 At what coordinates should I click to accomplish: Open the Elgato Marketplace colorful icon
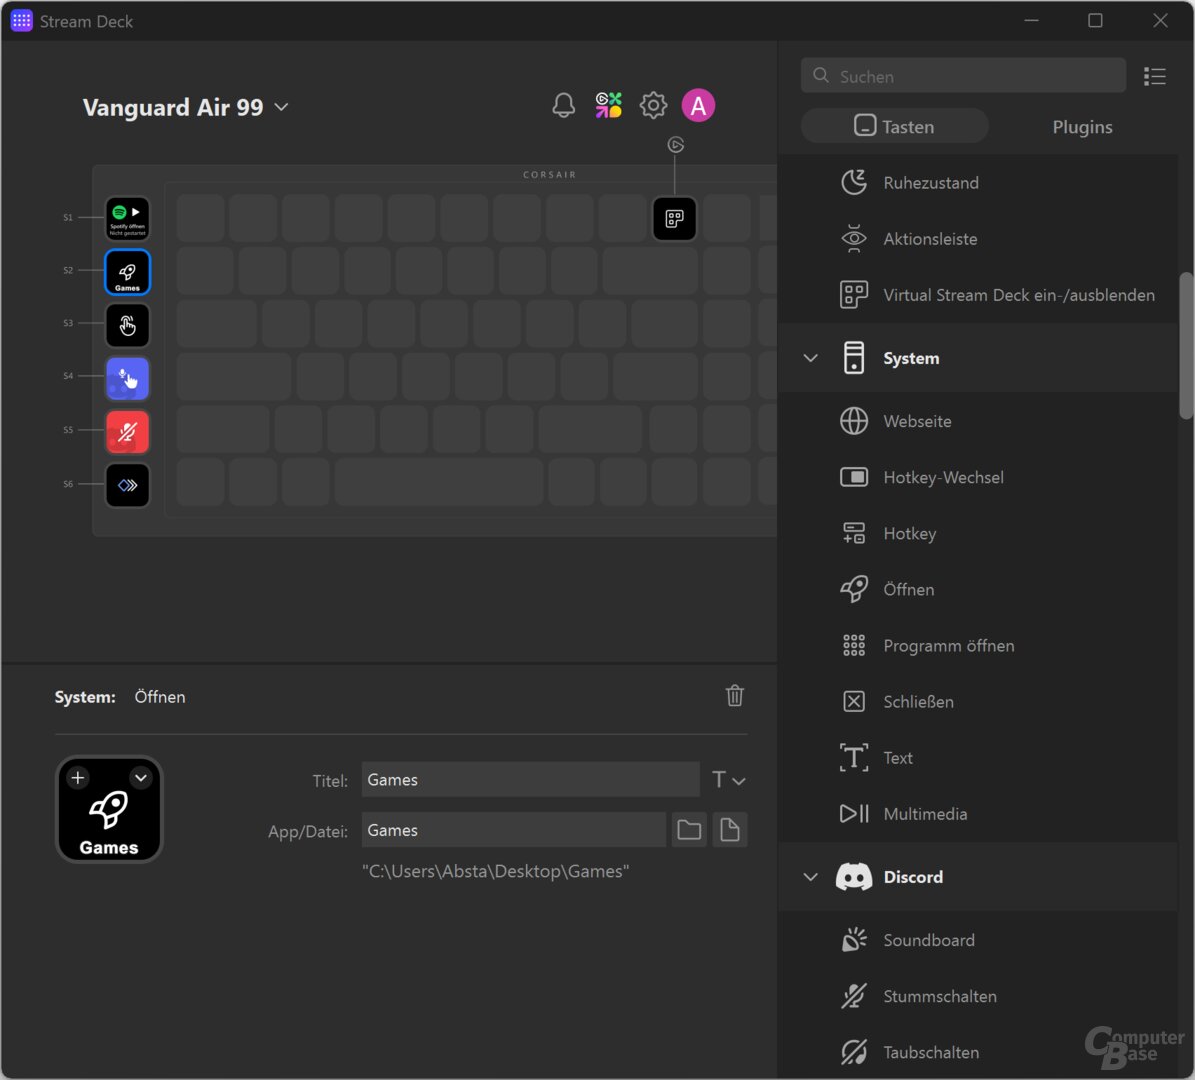[x=608, y=106]
